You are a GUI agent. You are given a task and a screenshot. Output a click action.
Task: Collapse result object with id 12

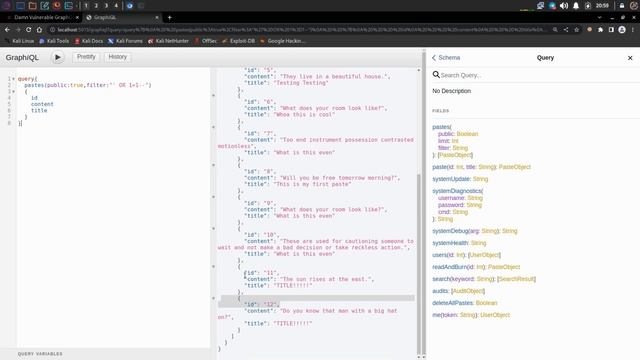[x=213, y=298]
